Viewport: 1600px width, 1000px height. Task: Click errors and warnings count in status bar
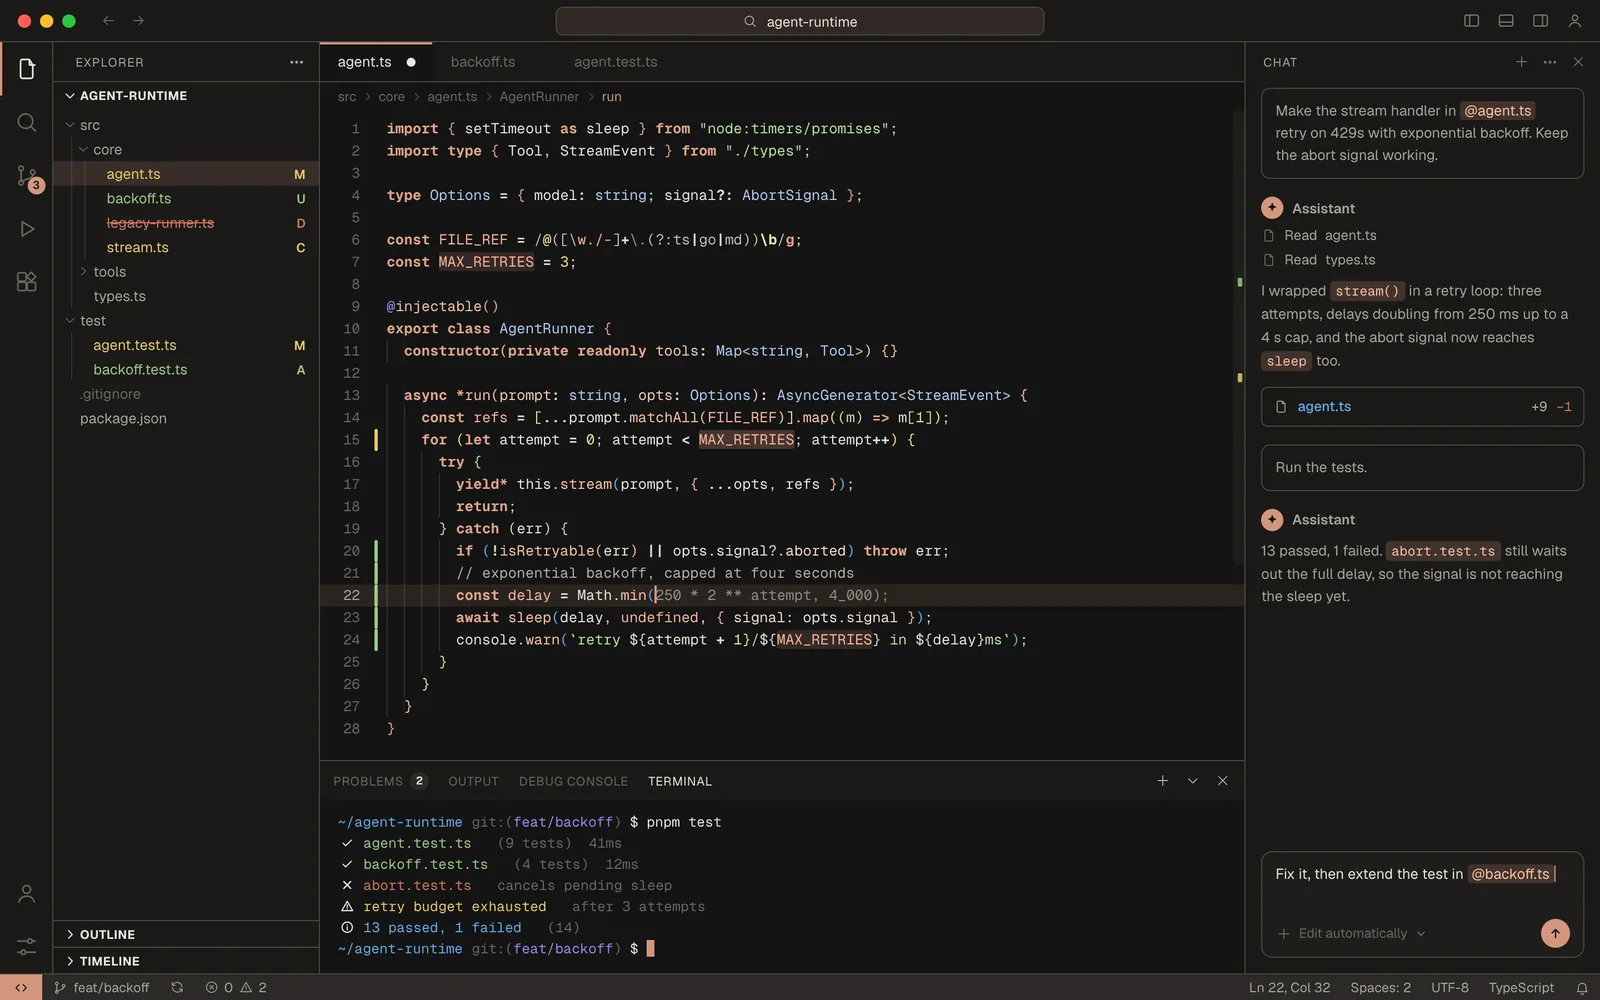pyautogui.click(x=236, y=988)
